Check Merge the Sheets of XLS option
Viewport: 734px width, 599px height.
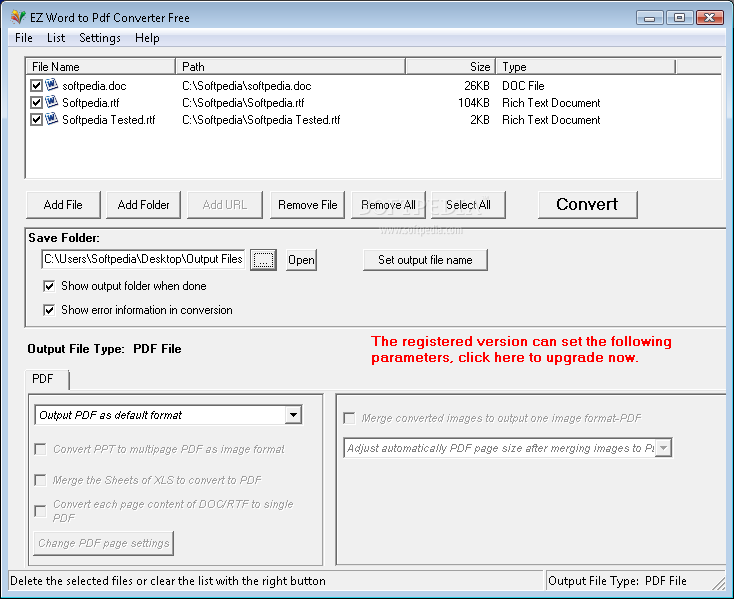point(41,480)
